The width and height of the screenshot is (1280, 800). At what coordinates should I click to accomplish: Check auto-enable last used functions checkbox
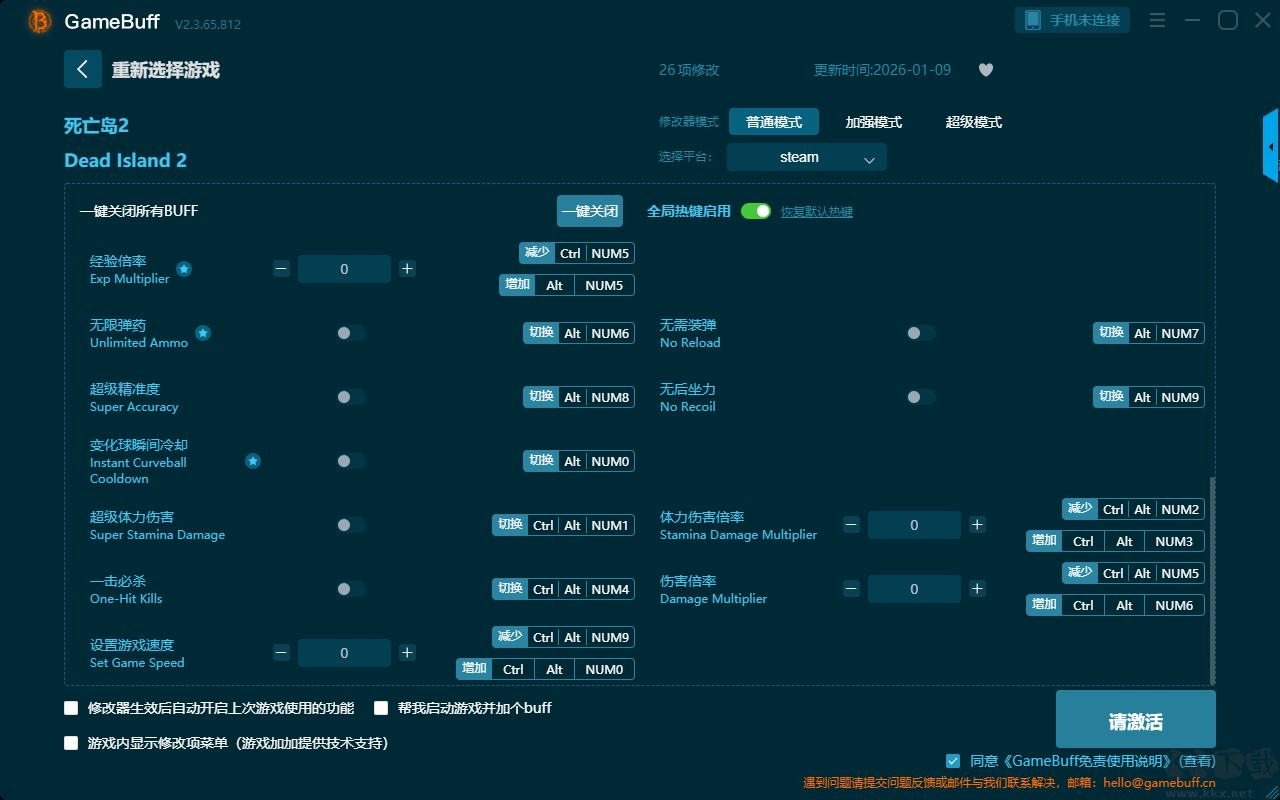click(x=71, y=708)
